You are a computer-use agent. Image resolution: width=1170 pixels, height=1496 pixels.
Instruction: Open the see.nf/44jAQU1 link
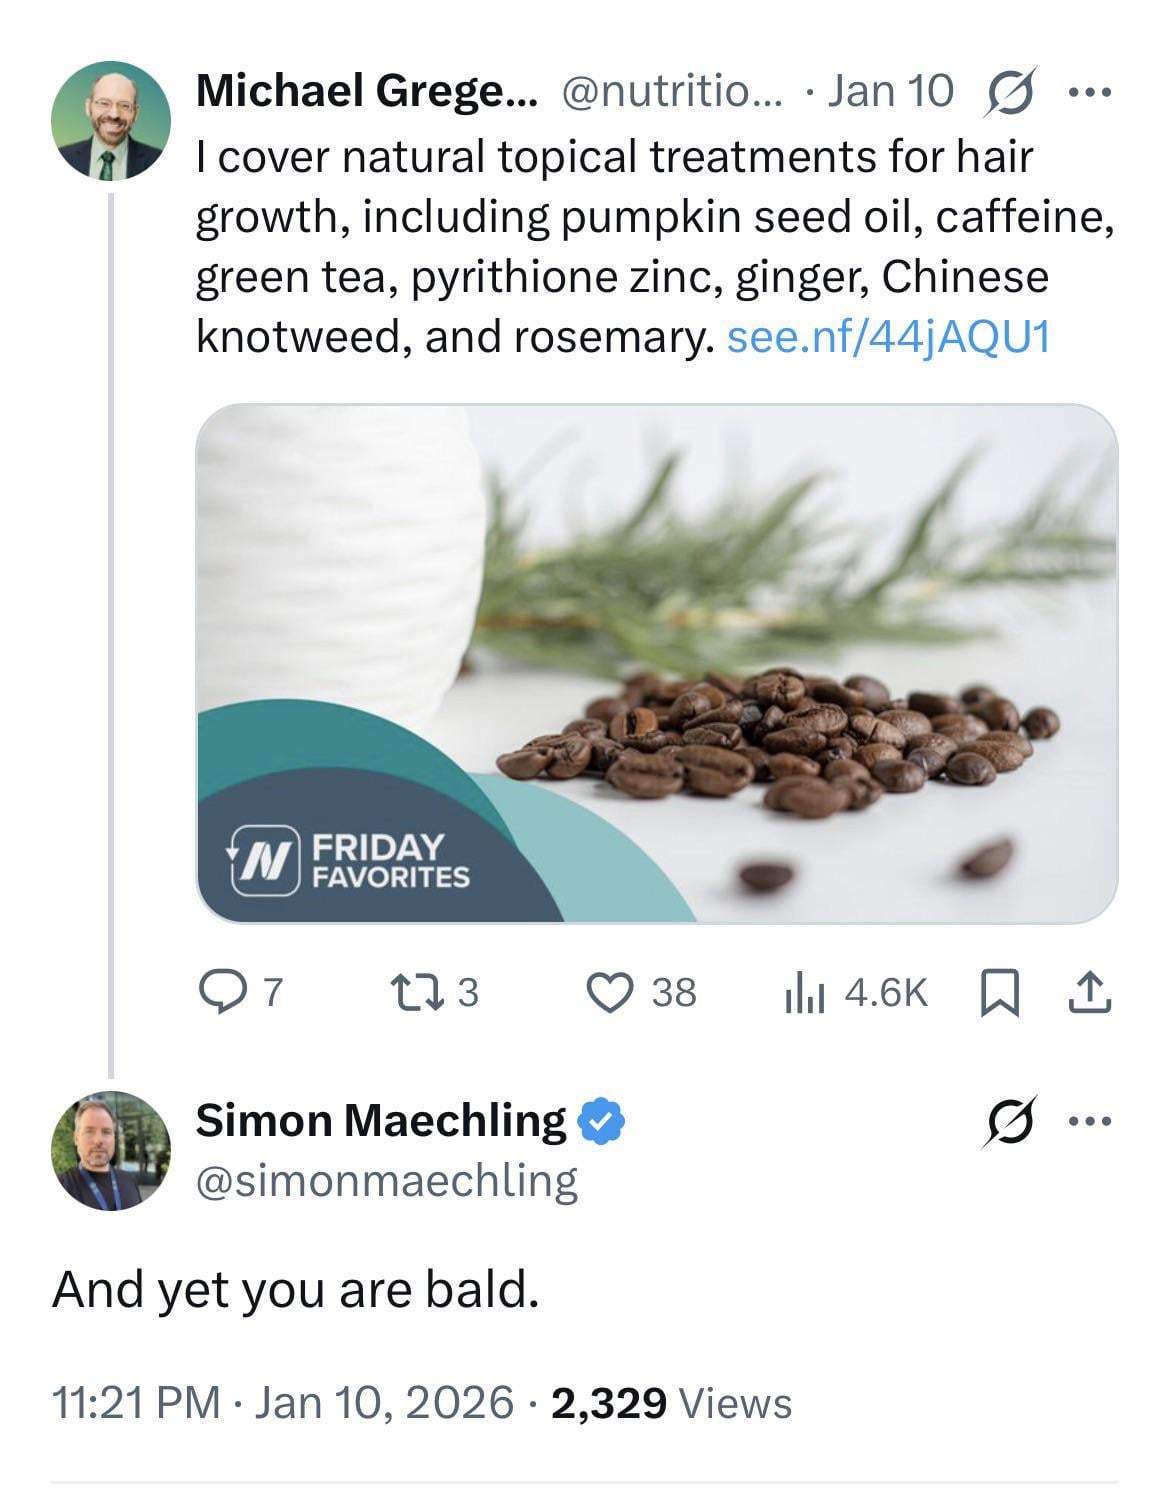point(888,337)
